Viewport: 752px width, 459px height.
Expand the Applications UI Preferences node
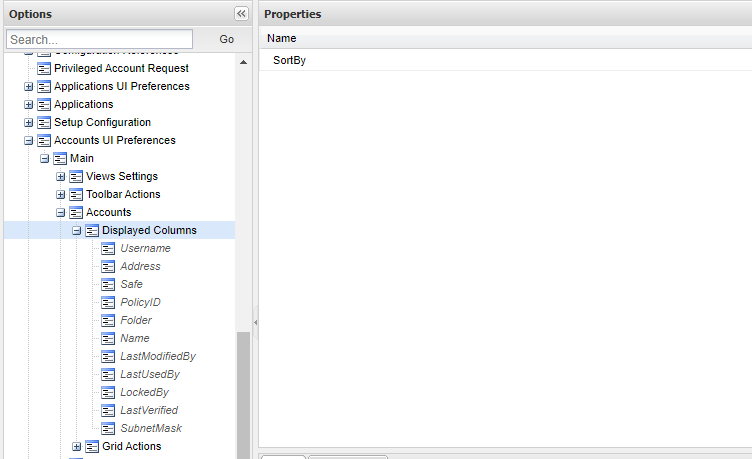[x=29, y=86]
